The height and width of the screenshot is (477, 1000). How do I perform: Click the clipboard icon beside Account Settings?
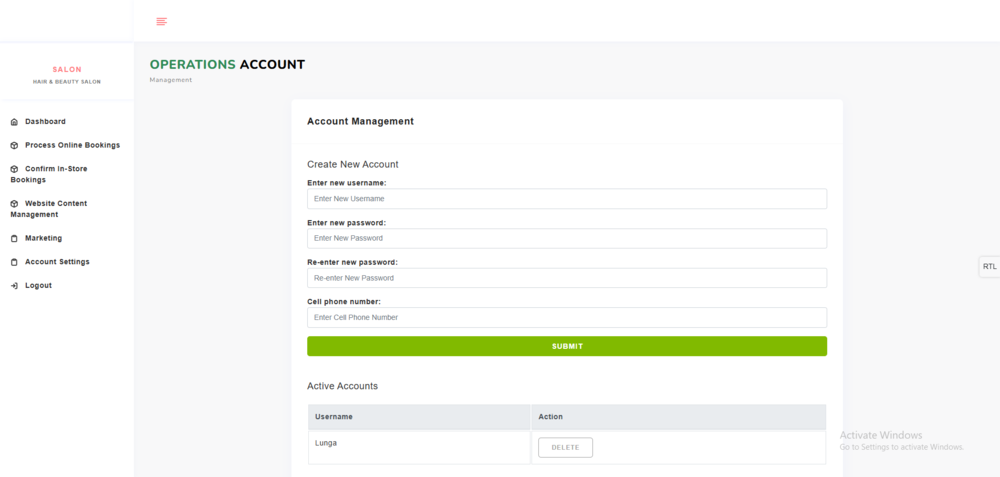point(14,262)
